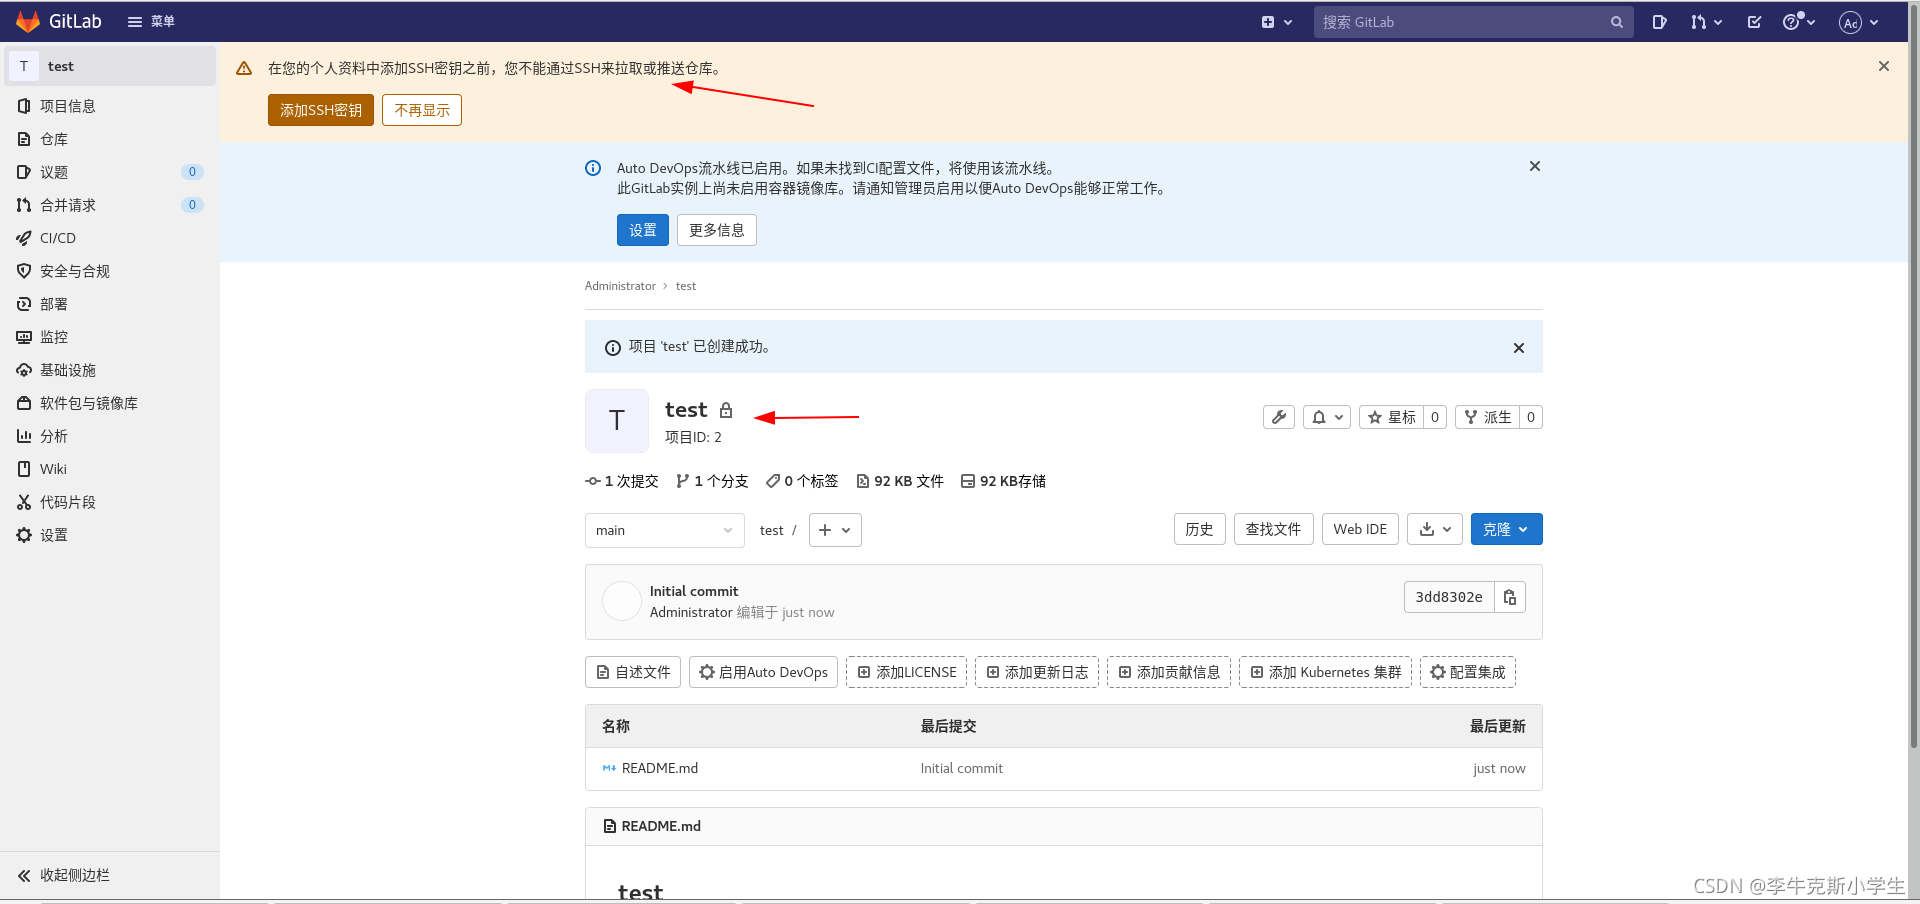Click the 自述文件 button

click(633, 672)
